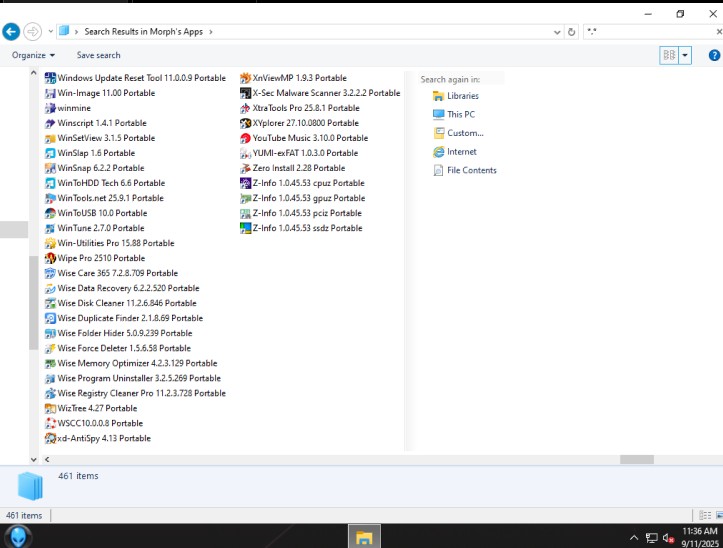Open recent locations dropdown beside Forward
The height and width of the screenshot is (548, 723).
(51, 32)
